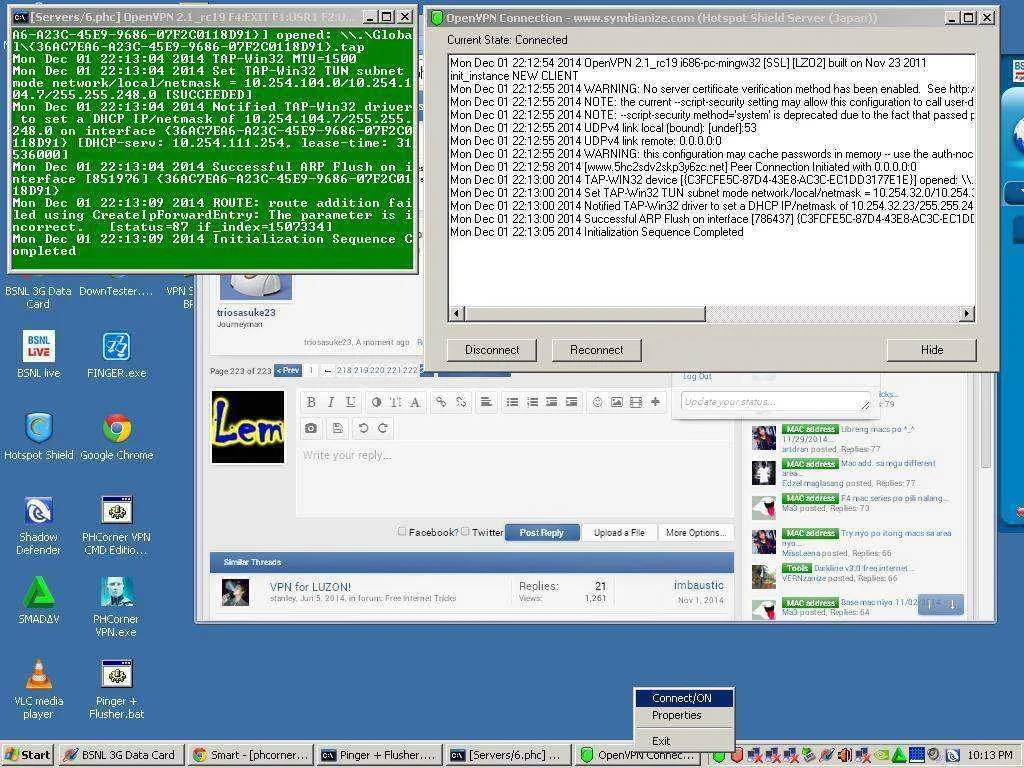Select PHCorner VPN.exe desktop icon
Screen dimensions: 1024x768
[x=116, y=607]
